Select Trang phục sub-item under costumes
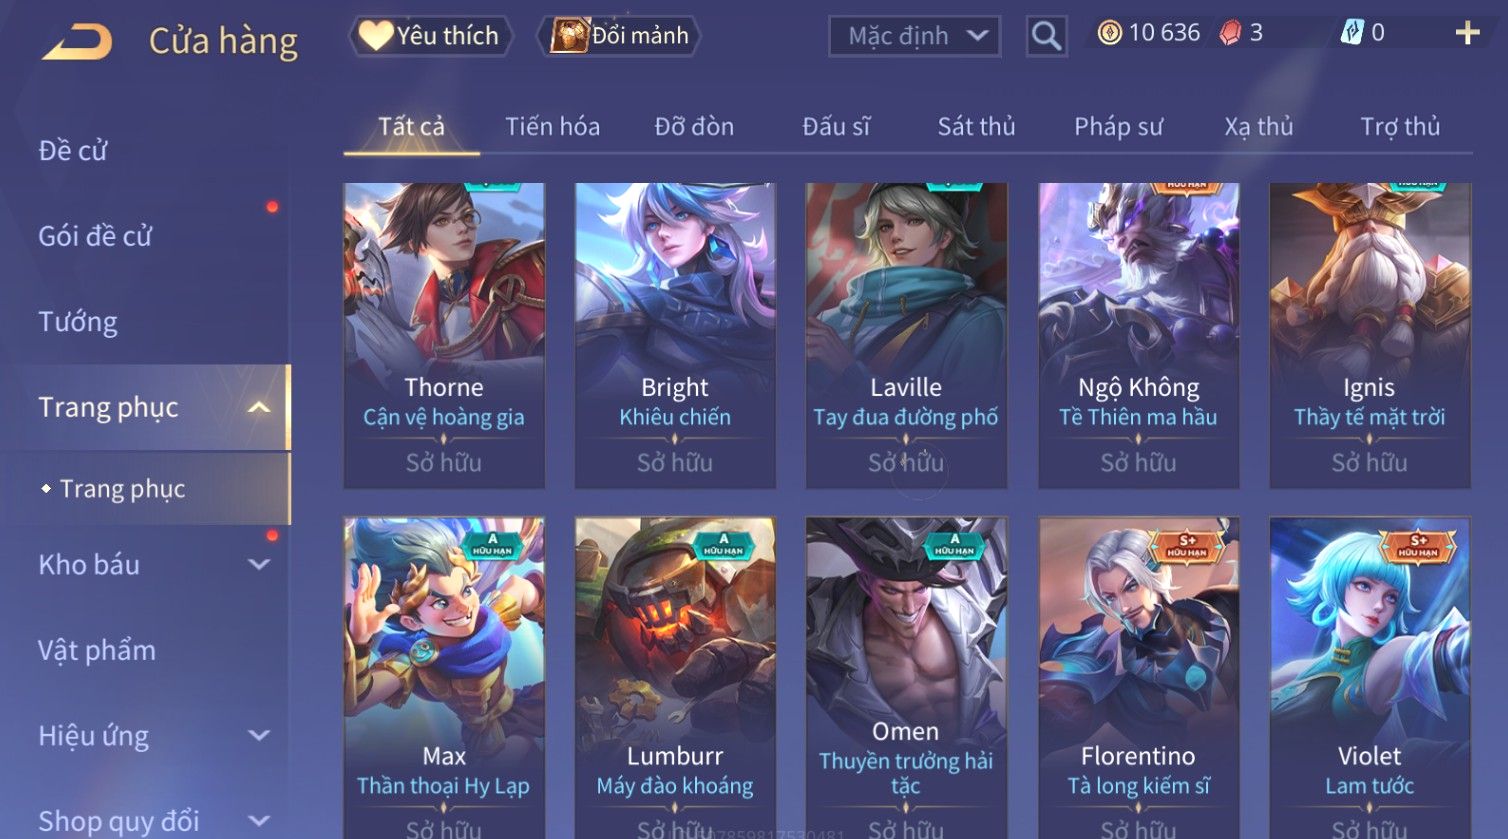 tap(122, 488)
